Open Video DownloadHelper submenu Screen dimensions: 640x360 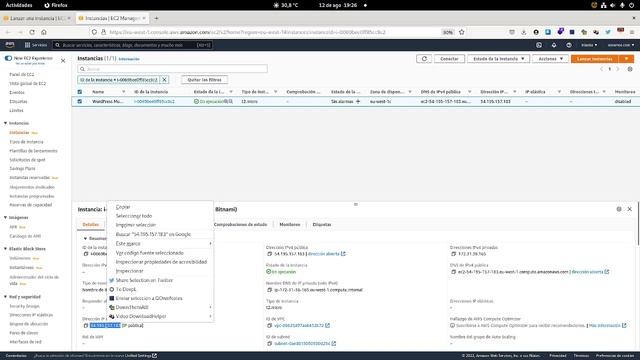tap(160, 316)
